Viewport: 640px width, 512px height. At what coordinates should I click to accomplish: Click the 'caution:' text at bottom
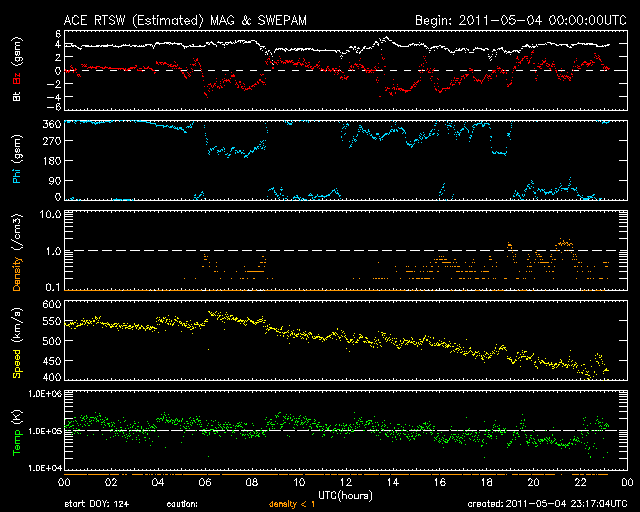point(182,504)
